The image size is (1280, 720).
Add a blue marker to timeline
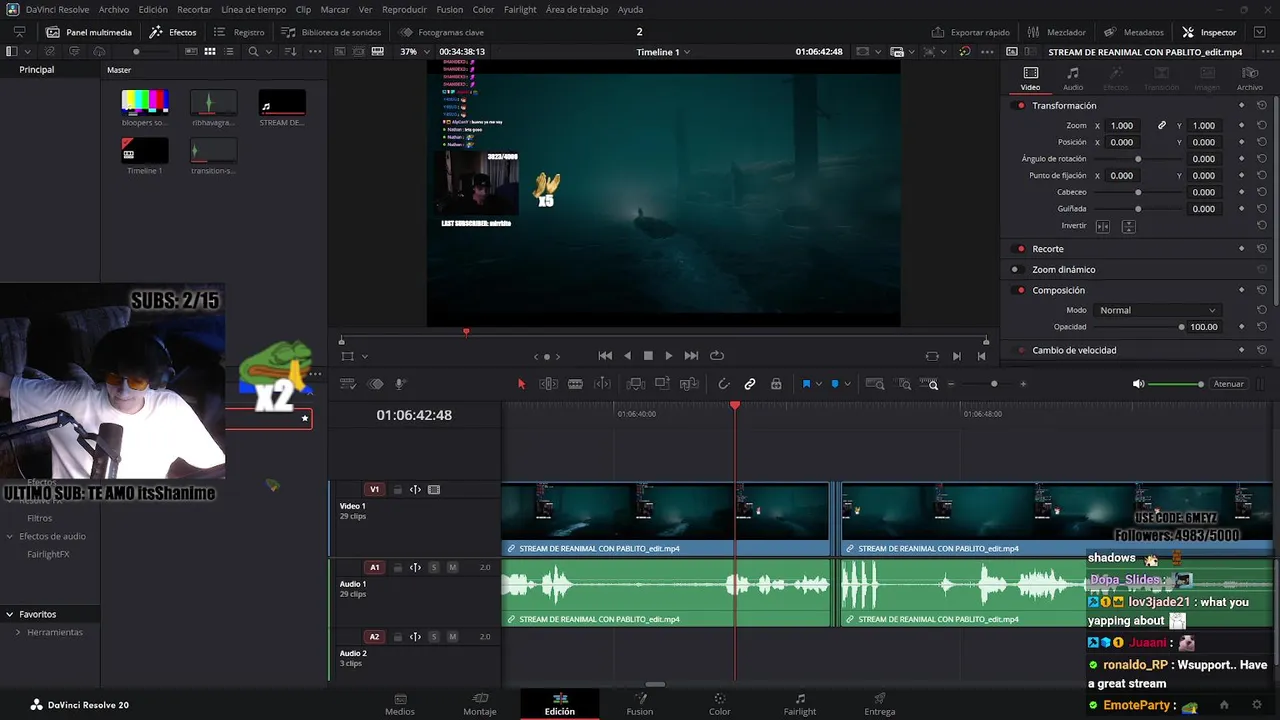click(x=835, y=384)
